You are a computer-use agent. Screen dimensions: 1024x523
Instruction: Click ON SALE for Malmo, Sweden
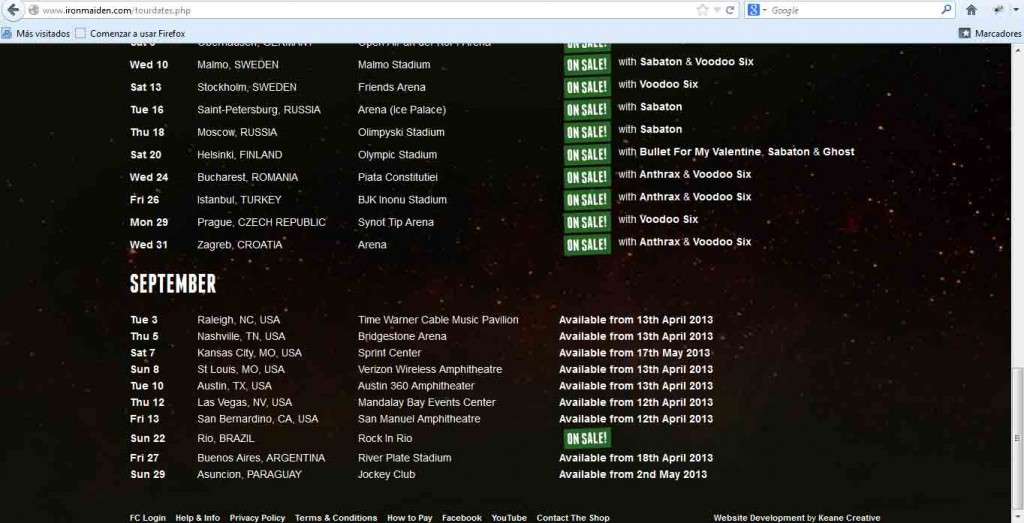(587, 65)
